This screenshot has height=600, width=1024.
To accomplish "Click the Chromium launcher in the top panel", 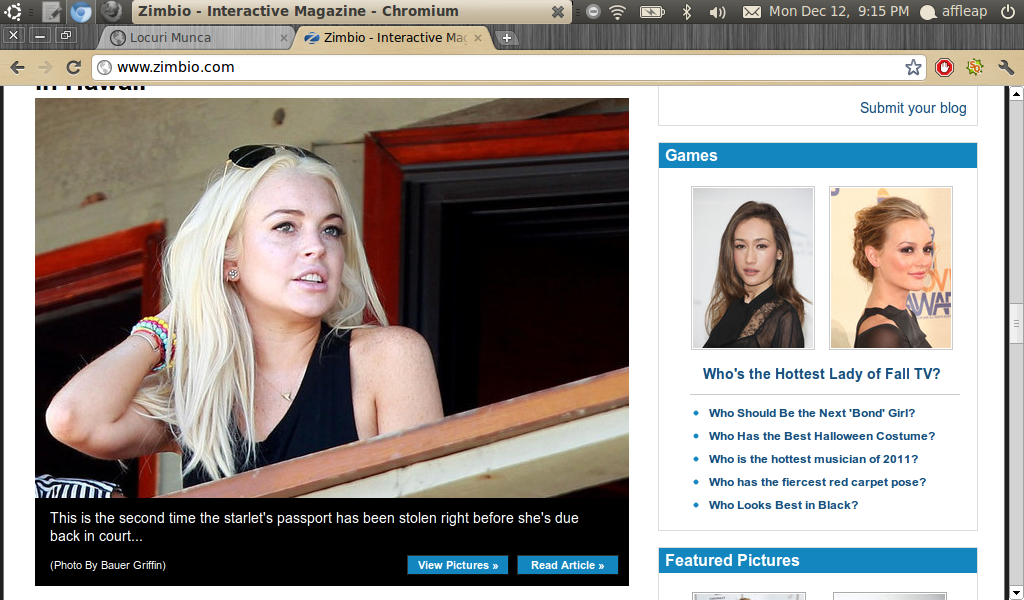I will [x=81, y=11].
